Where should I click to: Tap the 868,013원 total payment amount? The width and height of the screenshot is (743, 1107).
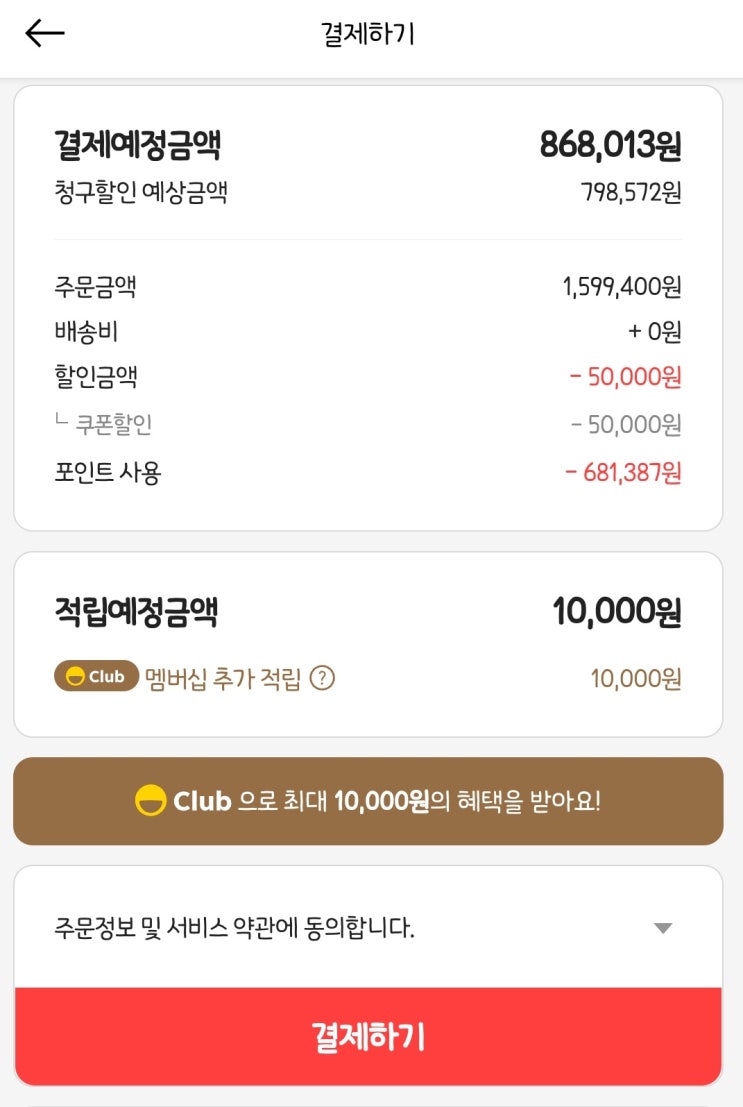[610, 146]
